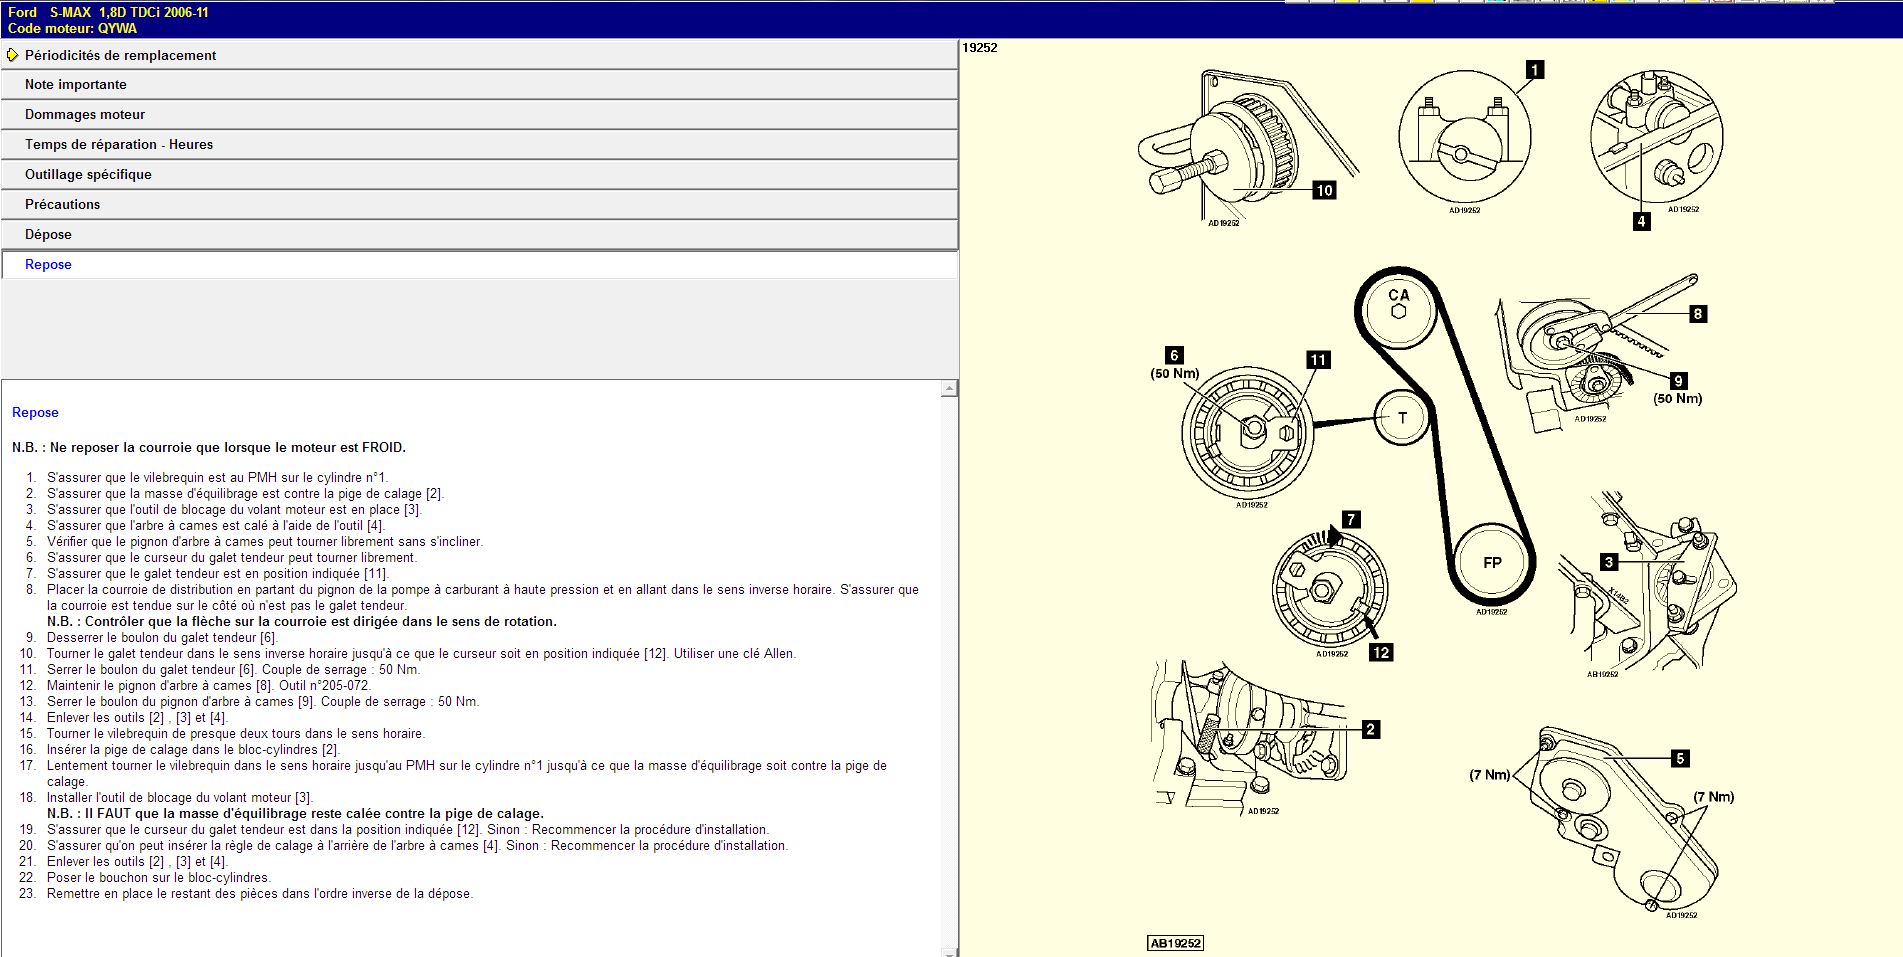The height and width of the screenshot is (957, 1903).
Task: Go to the Précautions section
Action: pyautogui.click(x=62, y=205)
